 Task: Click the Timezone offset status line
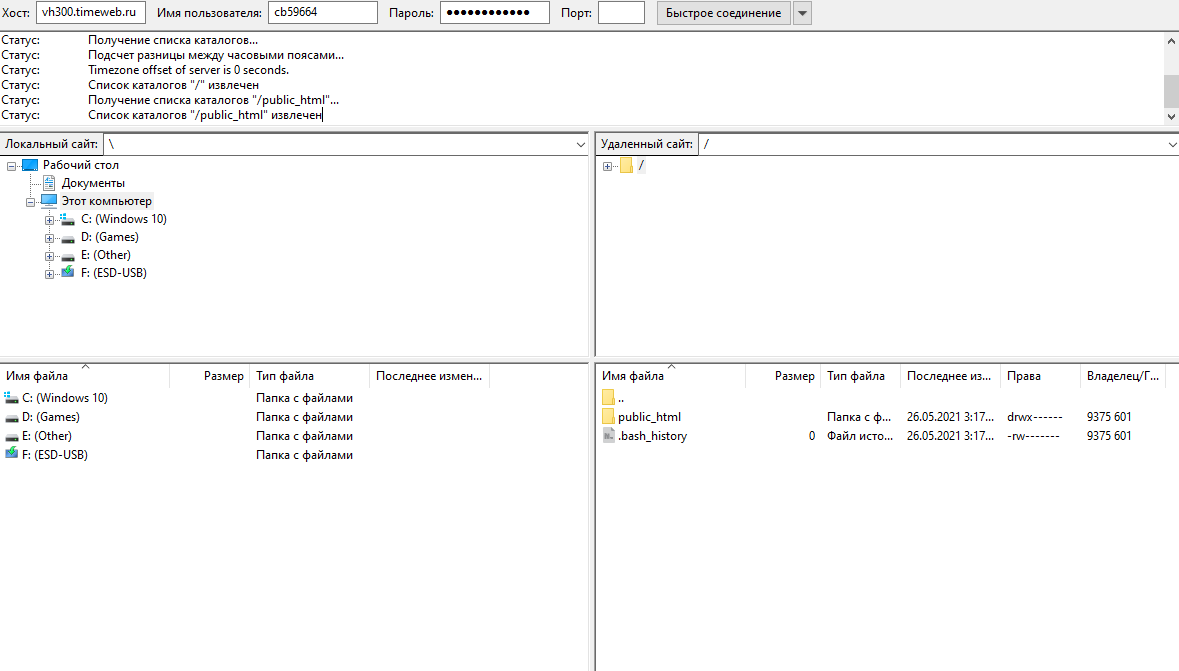pos(188,70)
